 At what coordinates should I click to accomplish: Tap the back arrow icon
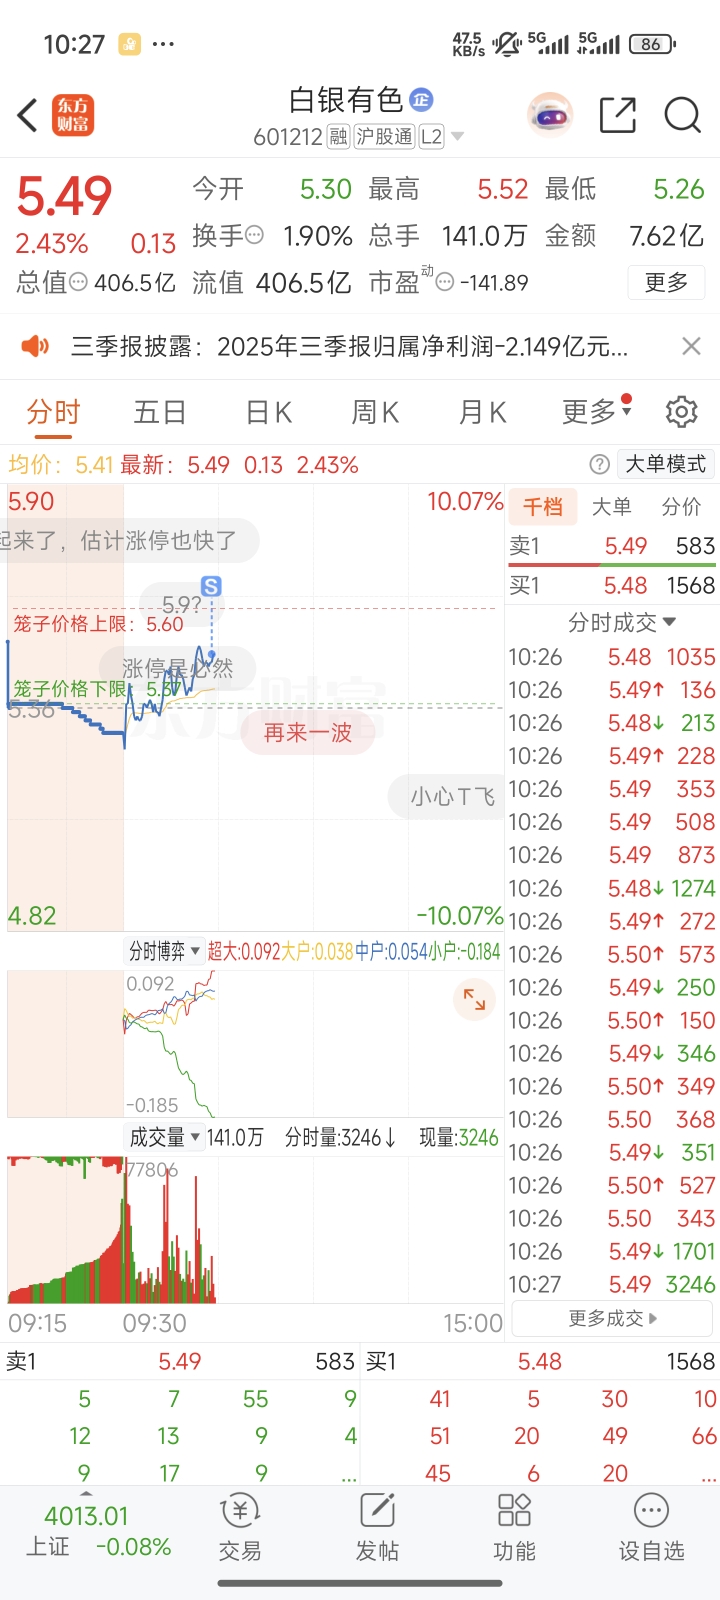point(28,115)
